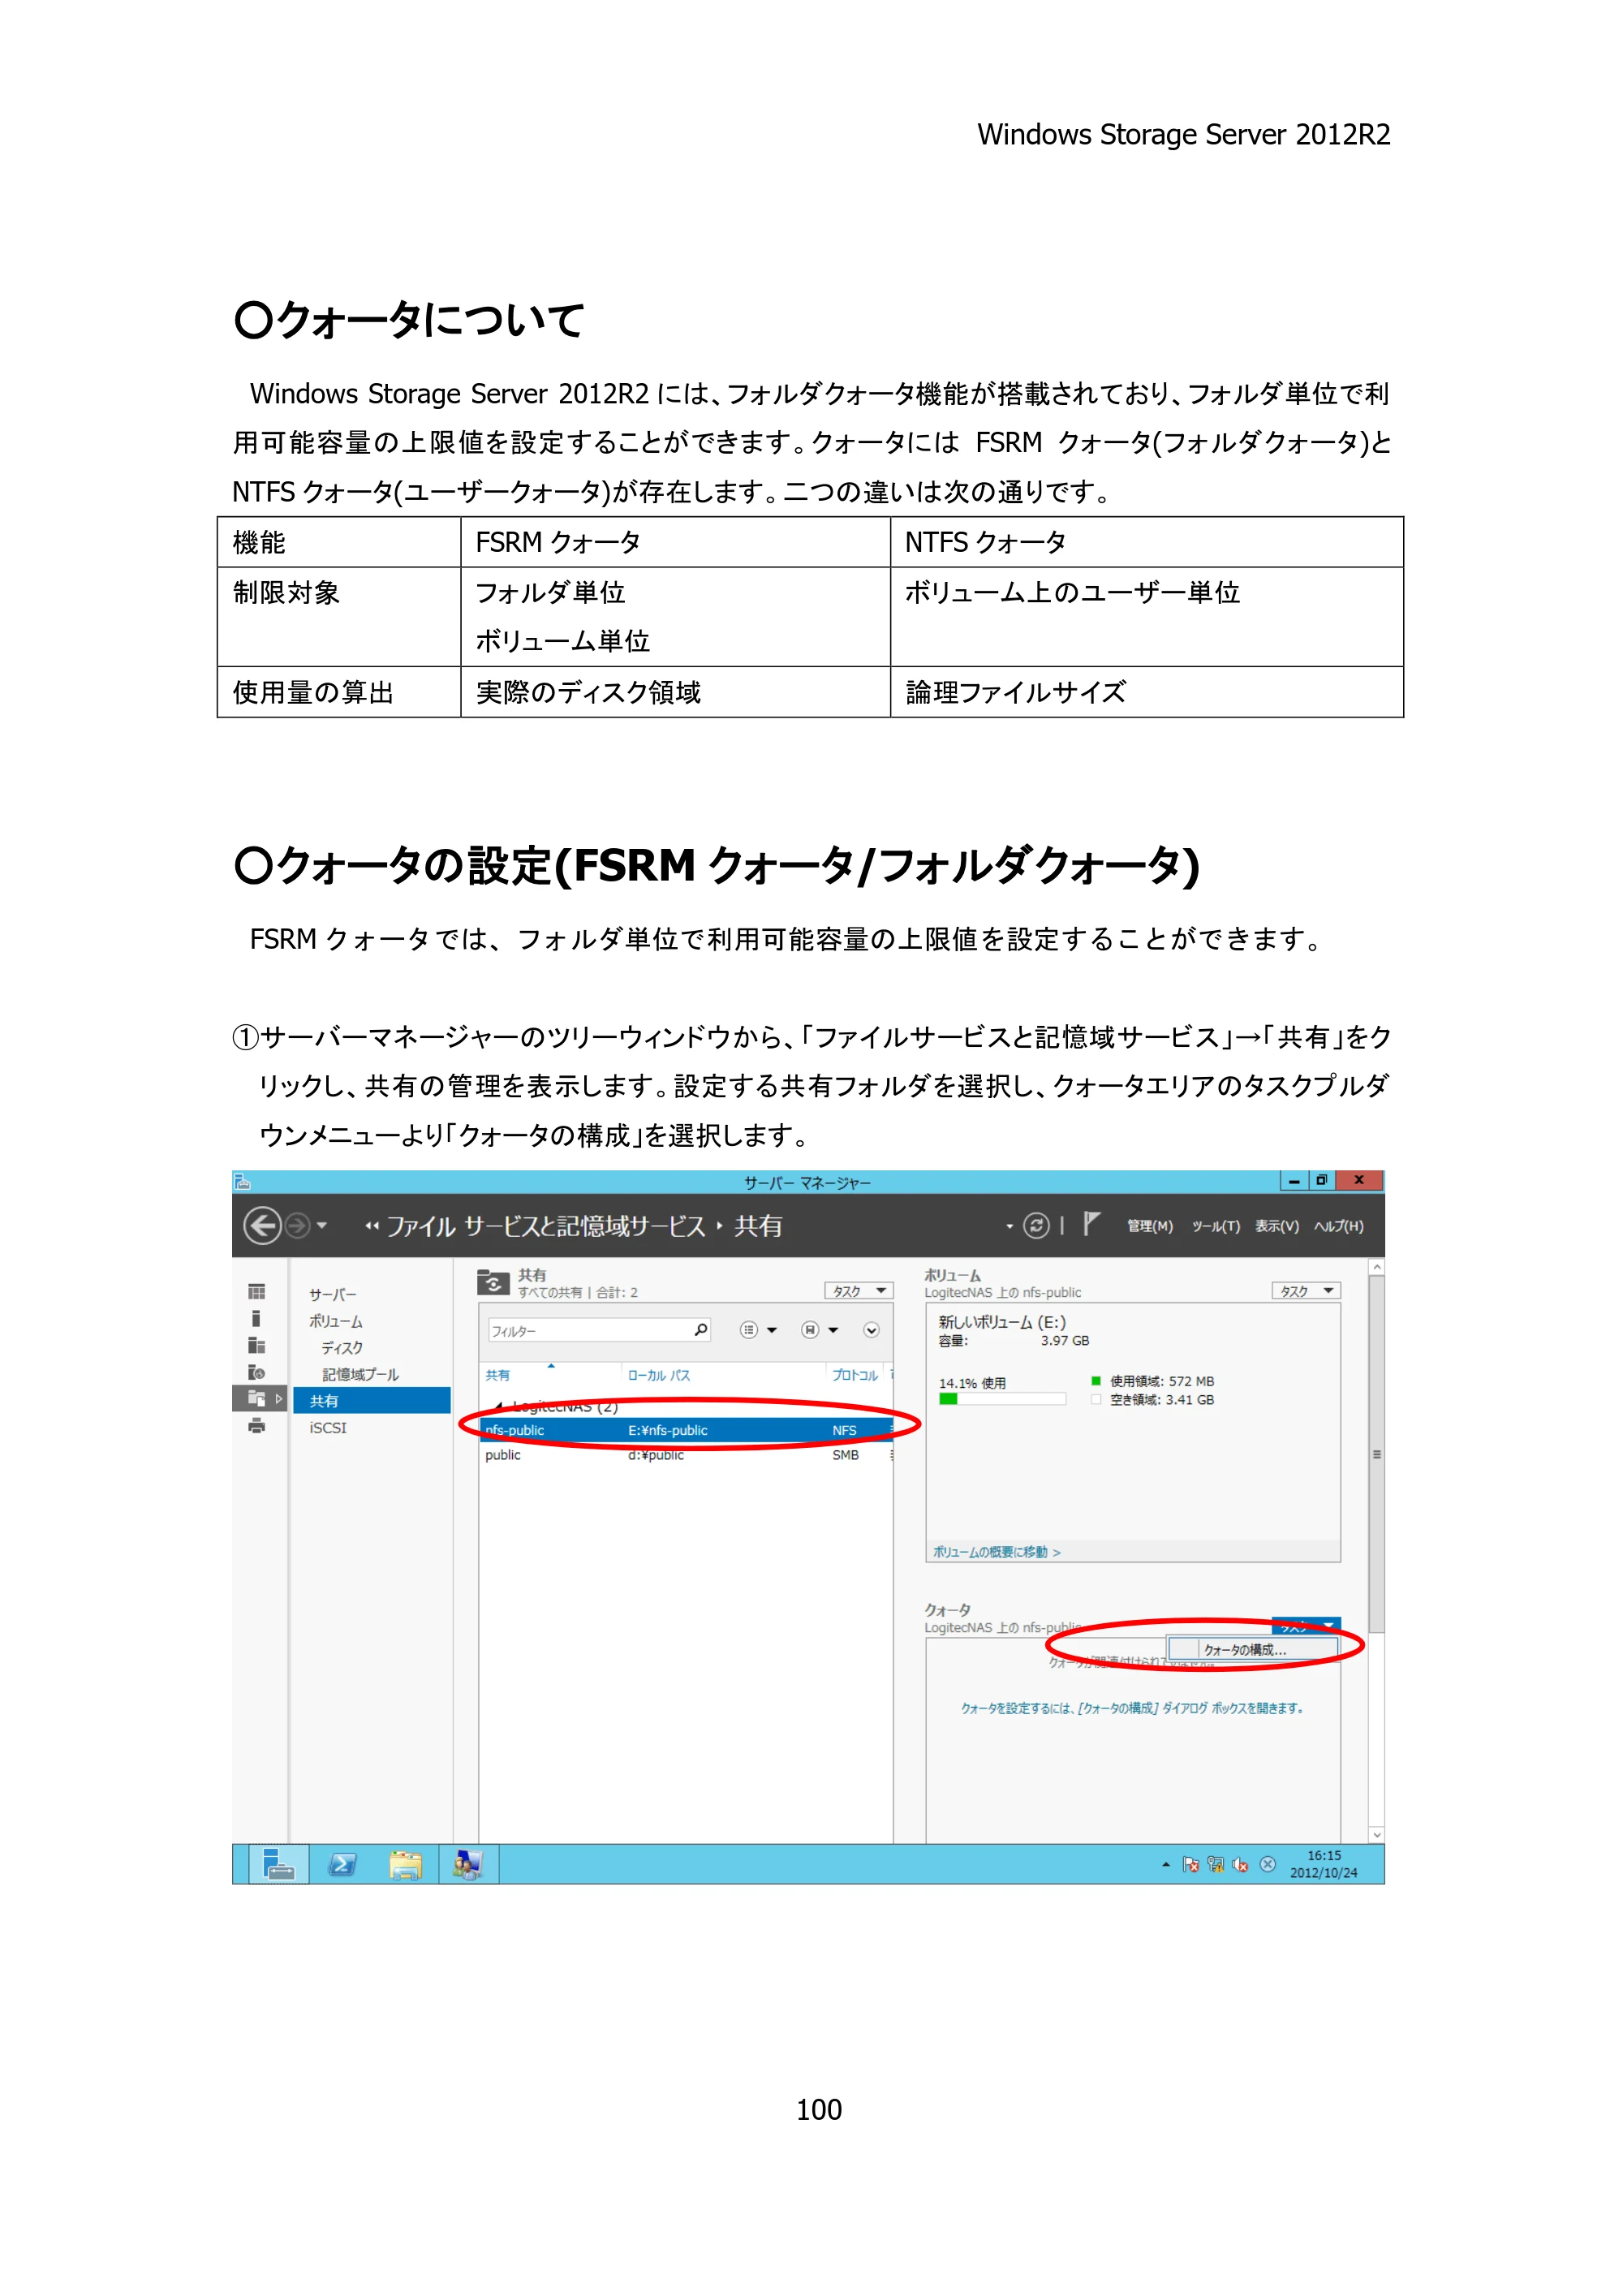The image size is (1623, 2296).
Task: Sort by the ローカル パス column header
Action: (659, 1375)
